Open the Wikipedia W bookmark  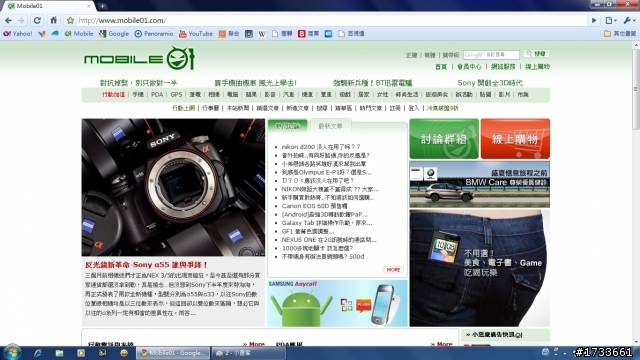(262, 34)
